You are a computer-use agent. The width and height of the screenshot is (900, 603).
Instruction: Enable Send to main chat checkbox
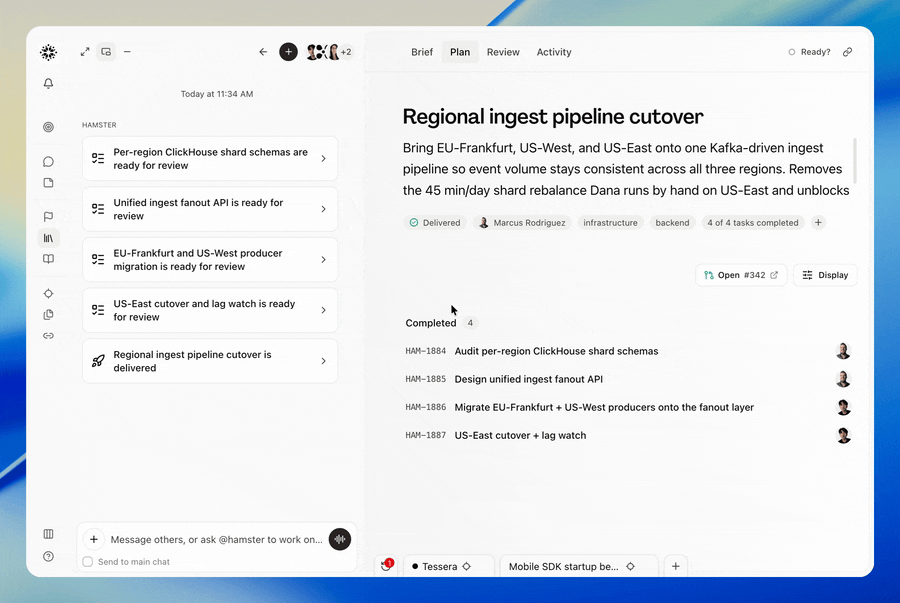tap(88, 562)
